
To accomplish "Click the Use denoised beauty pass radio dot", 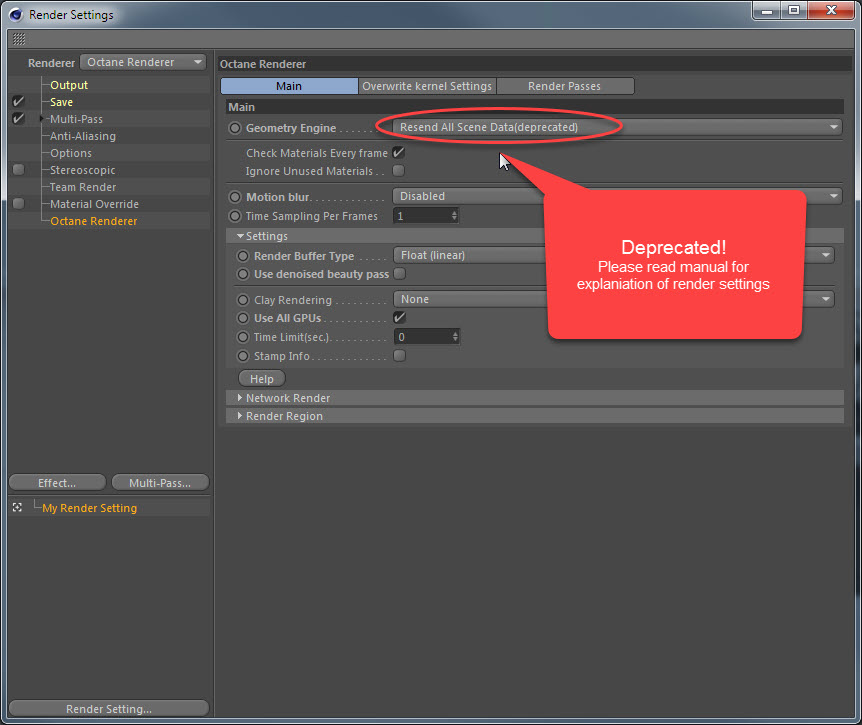I will 242,274.
